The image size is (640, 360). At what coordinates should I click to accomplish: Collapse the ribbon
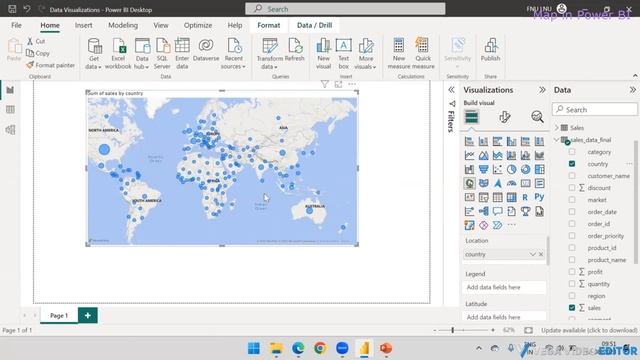click(635, 76)
